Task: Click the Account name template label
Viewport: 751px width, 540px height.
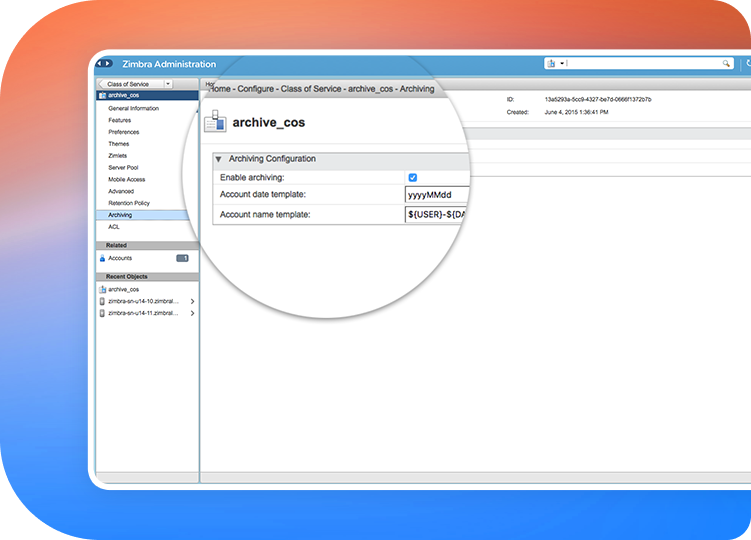Action: click(265, 215)
